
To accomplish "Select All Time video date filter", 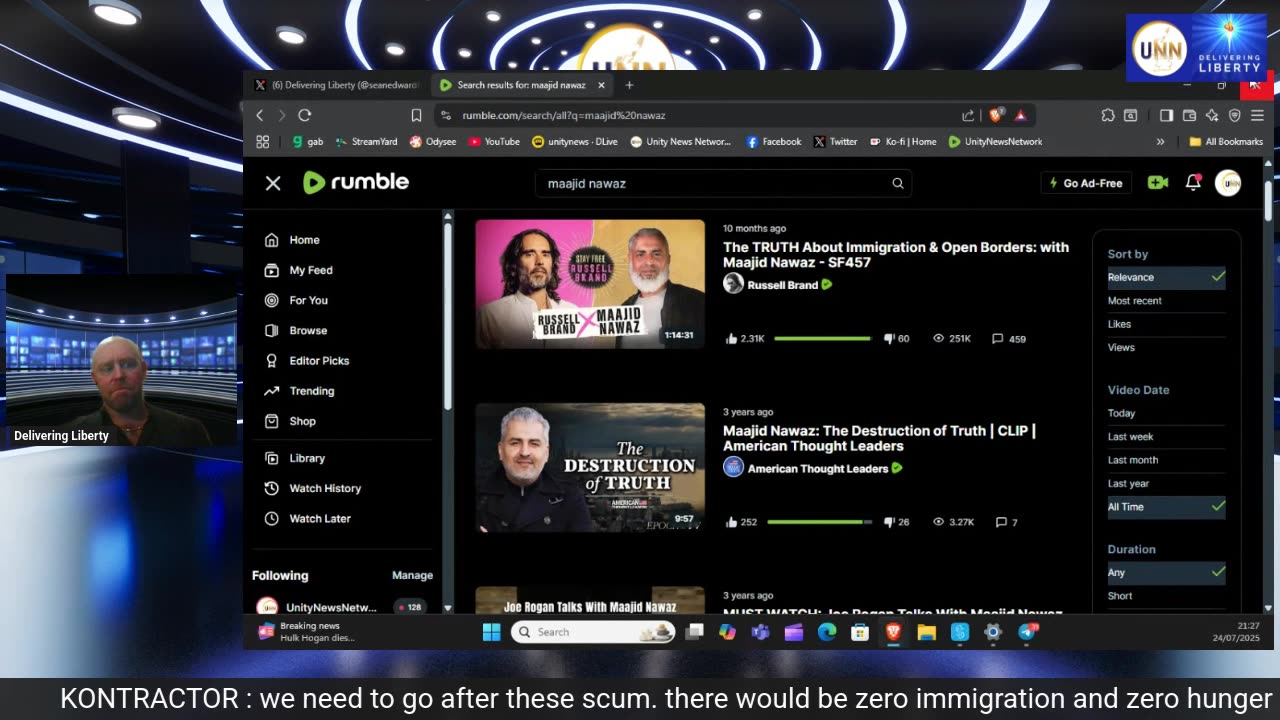I will (x=1166, y=507).
